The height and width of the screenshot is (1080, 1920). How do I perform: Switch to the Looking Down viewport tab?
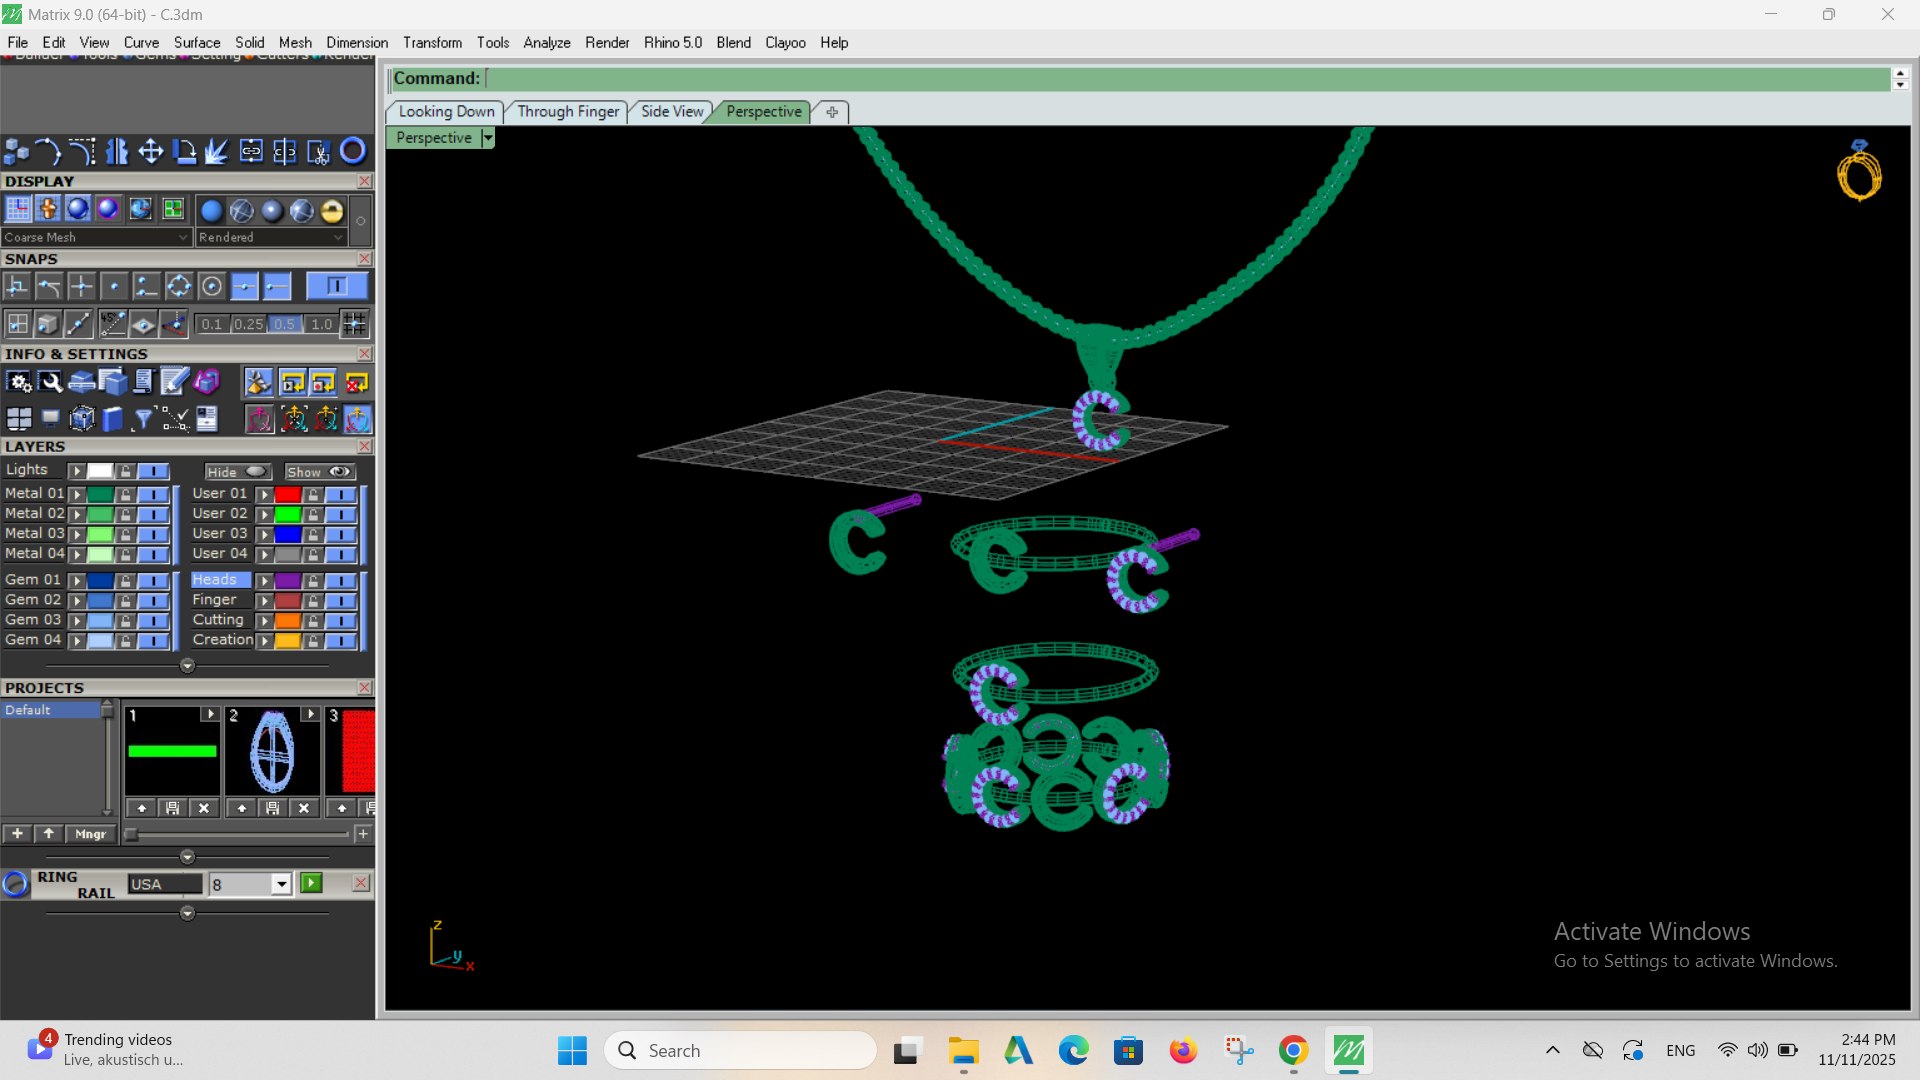pos(446,112)
